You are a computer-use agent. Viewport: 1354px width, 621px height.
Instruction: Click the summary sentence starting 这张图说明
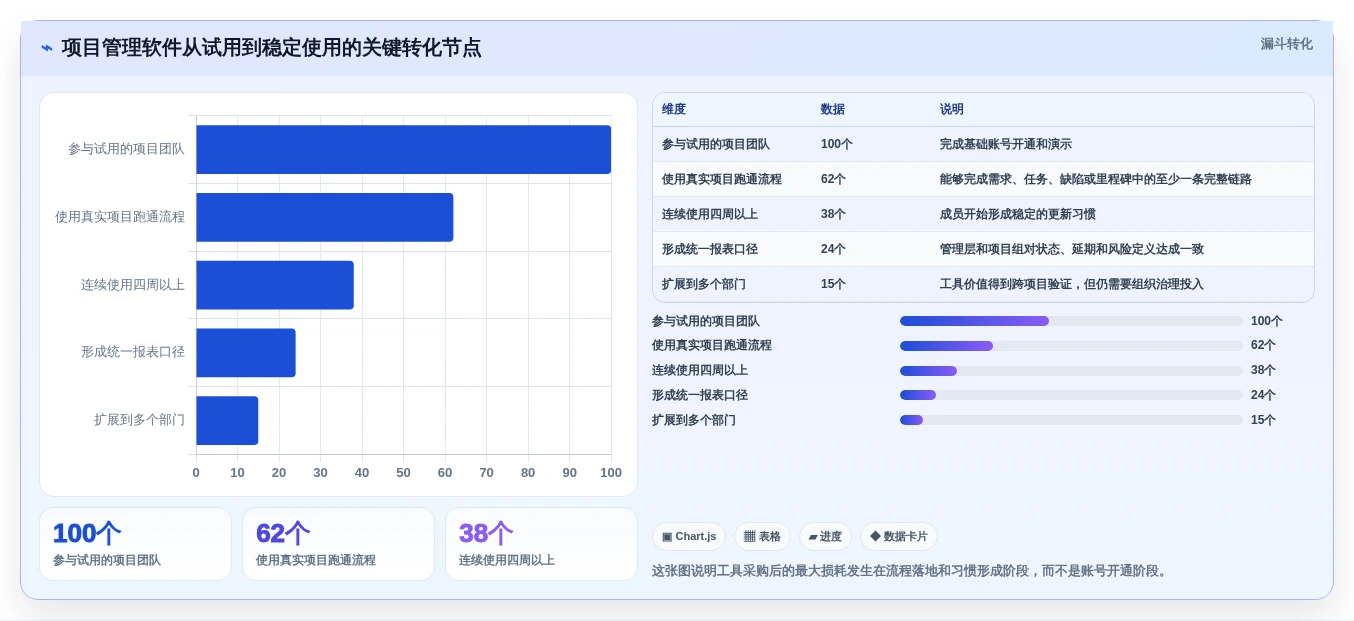pos(910,571)
